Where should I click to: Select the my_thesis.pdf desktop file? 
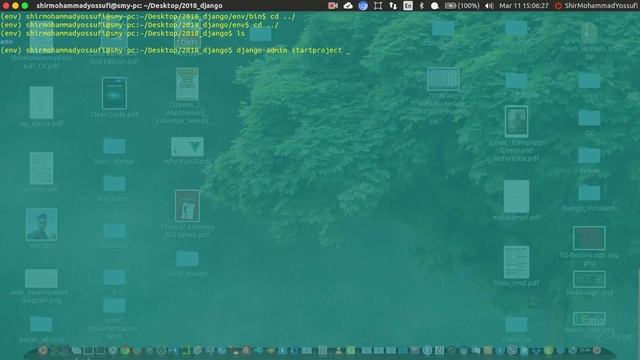(41, 106)
